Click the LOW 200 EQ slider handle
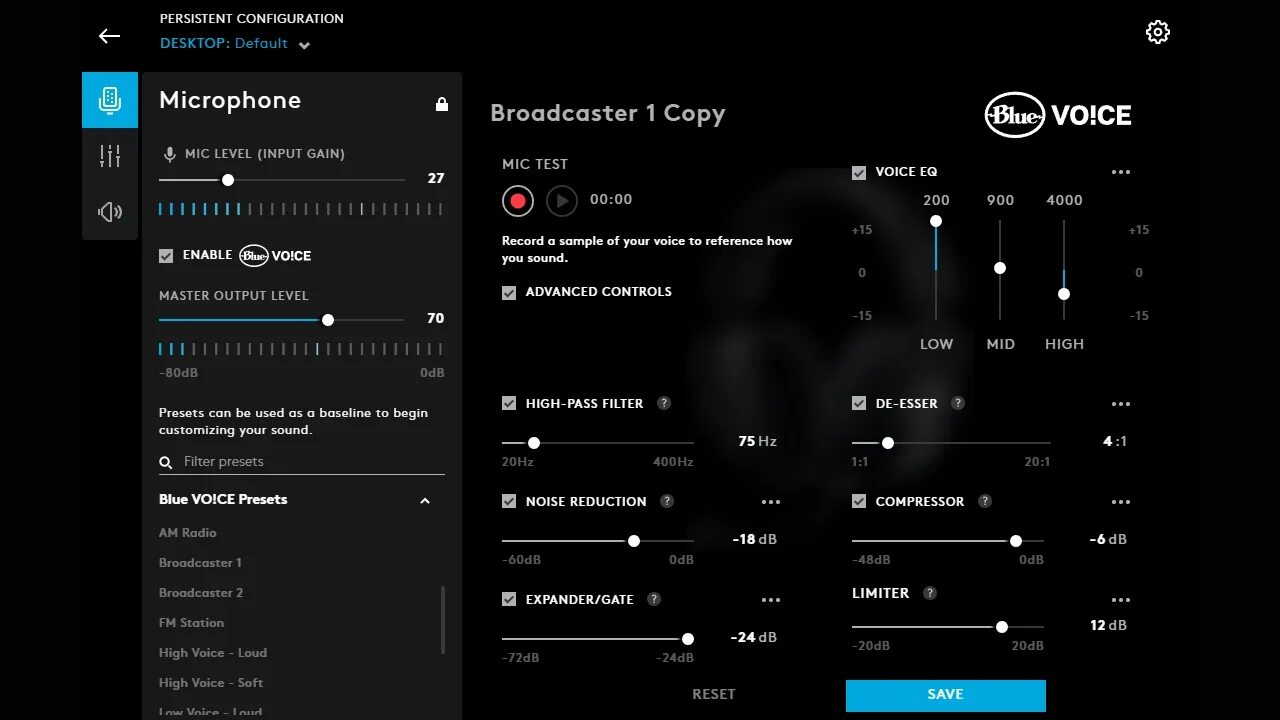 [936, 221]
